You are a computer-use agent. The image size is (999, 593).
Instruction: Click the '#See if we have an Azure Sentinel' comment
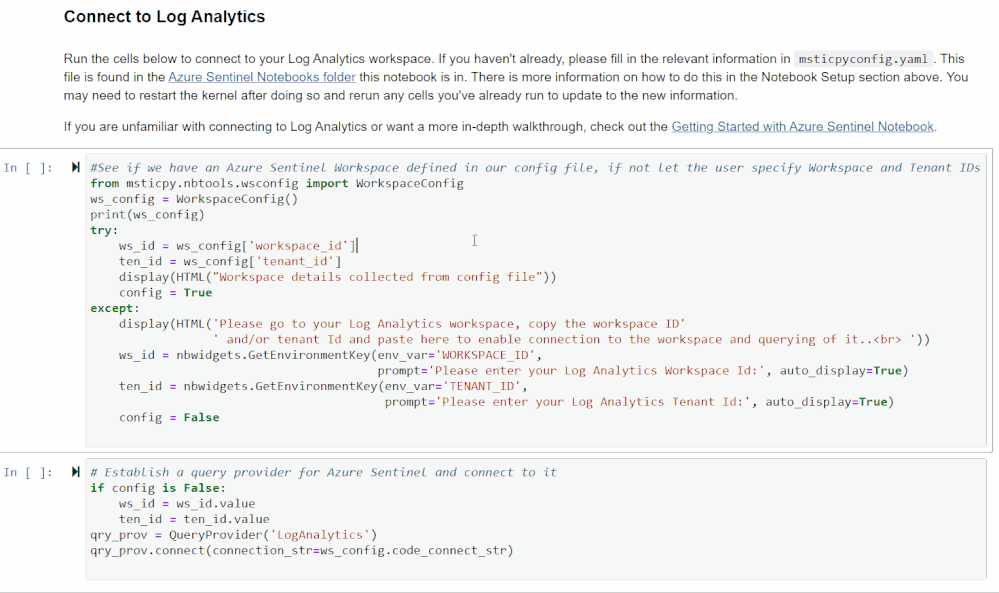click(535, 168)
